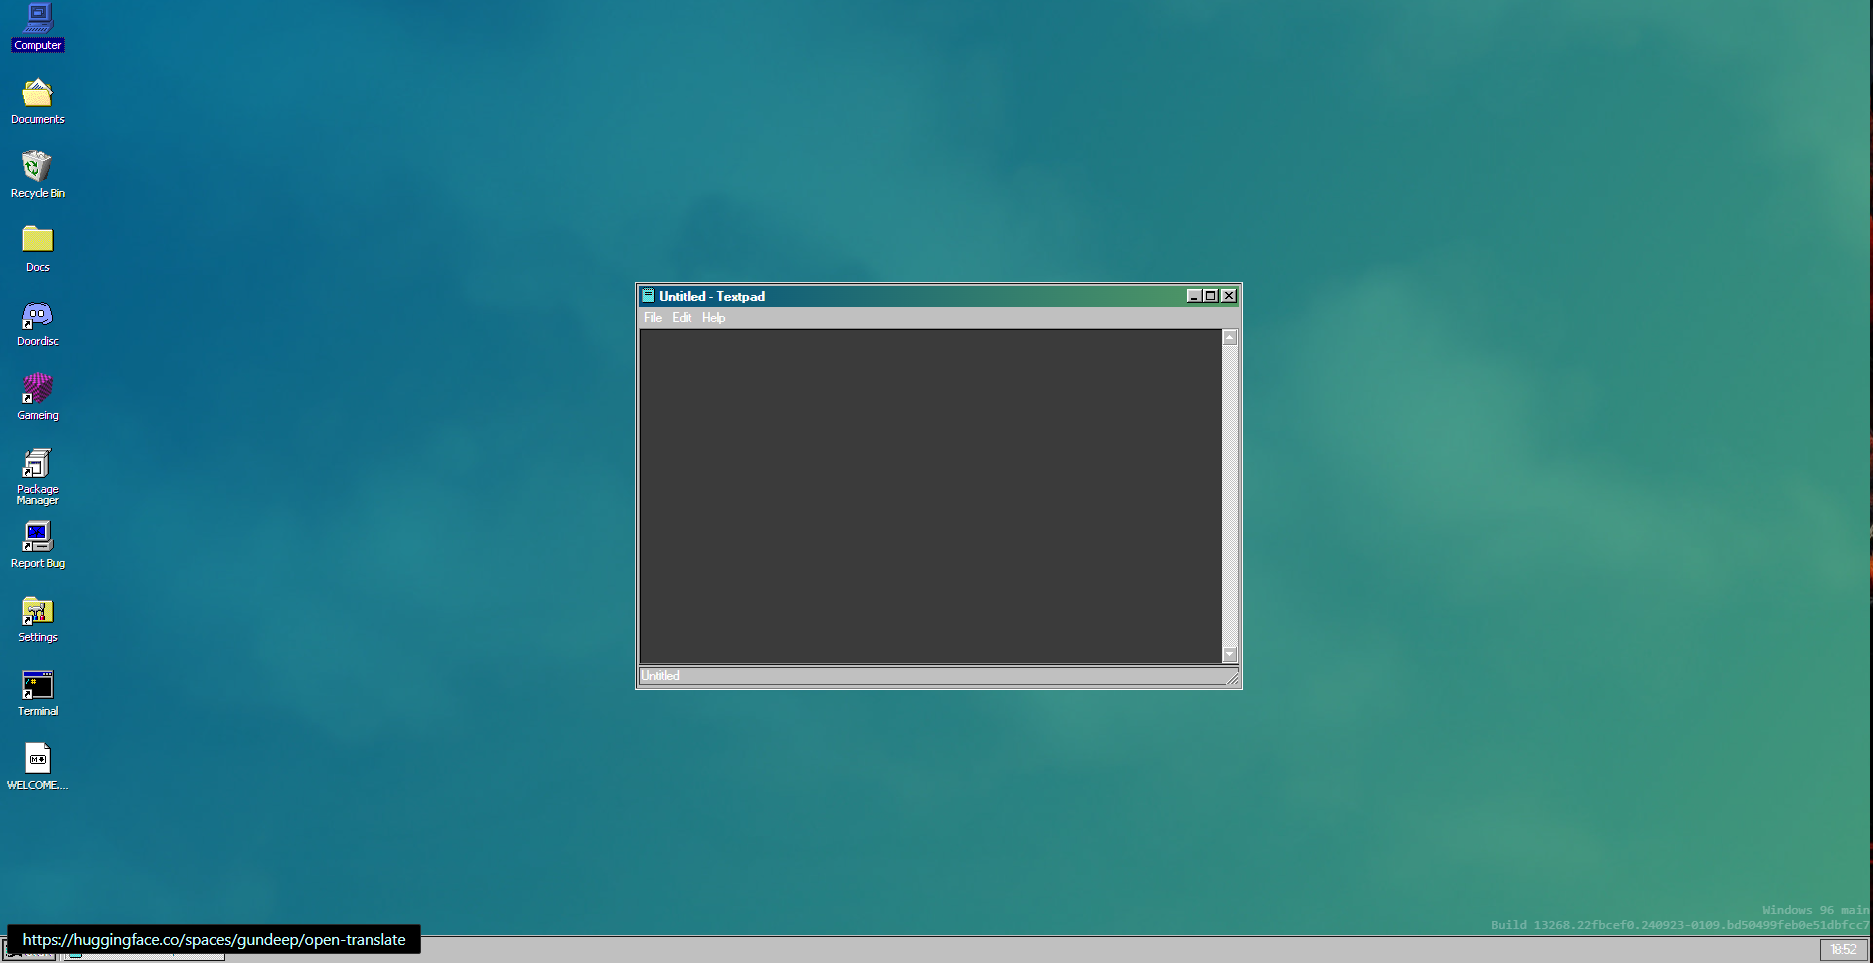Click the Textpad scrollbar up arrow
Screen dimensions: 1873x963
click(x=1230, y=338)
